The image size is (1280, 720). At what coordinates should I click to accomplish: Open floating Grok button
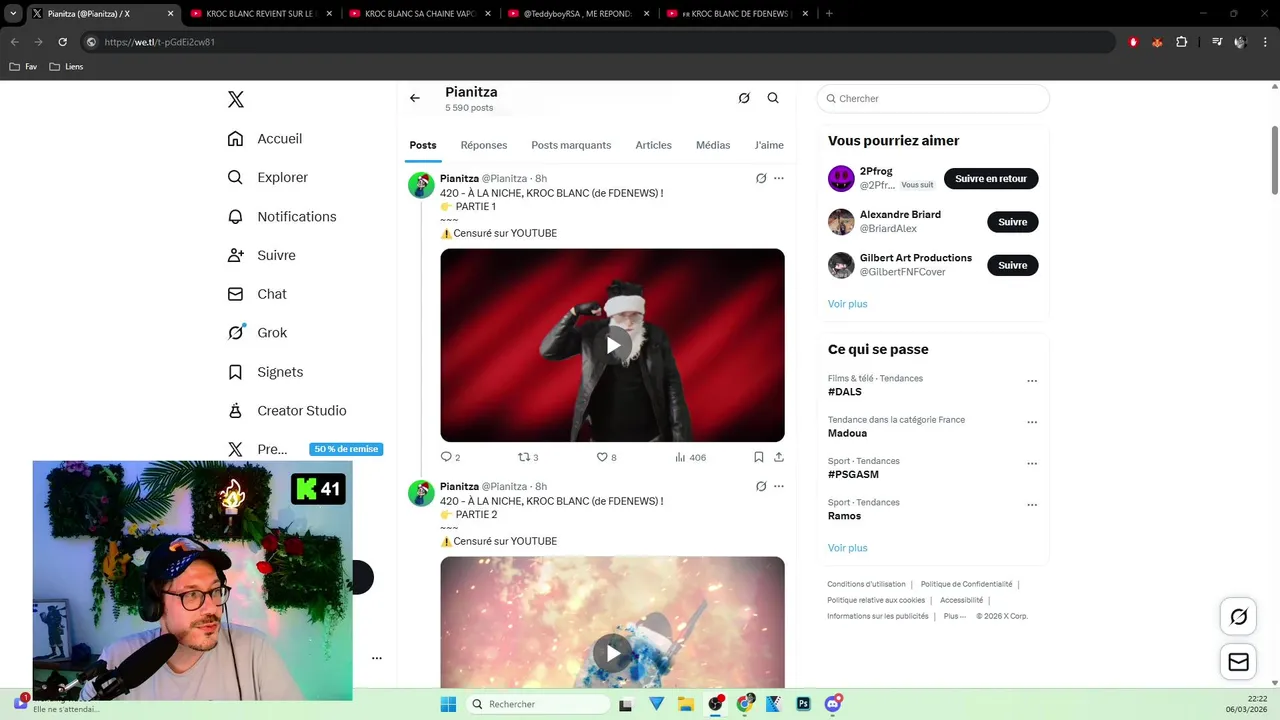pos(1239,617)
